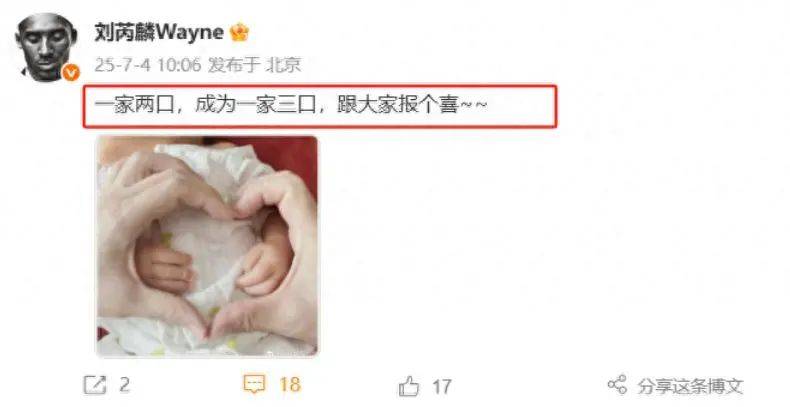Like the post with the thumbs-up icon
Image resolution: width=790 pixels, height=407 pixels.
[x=409, y=386]
